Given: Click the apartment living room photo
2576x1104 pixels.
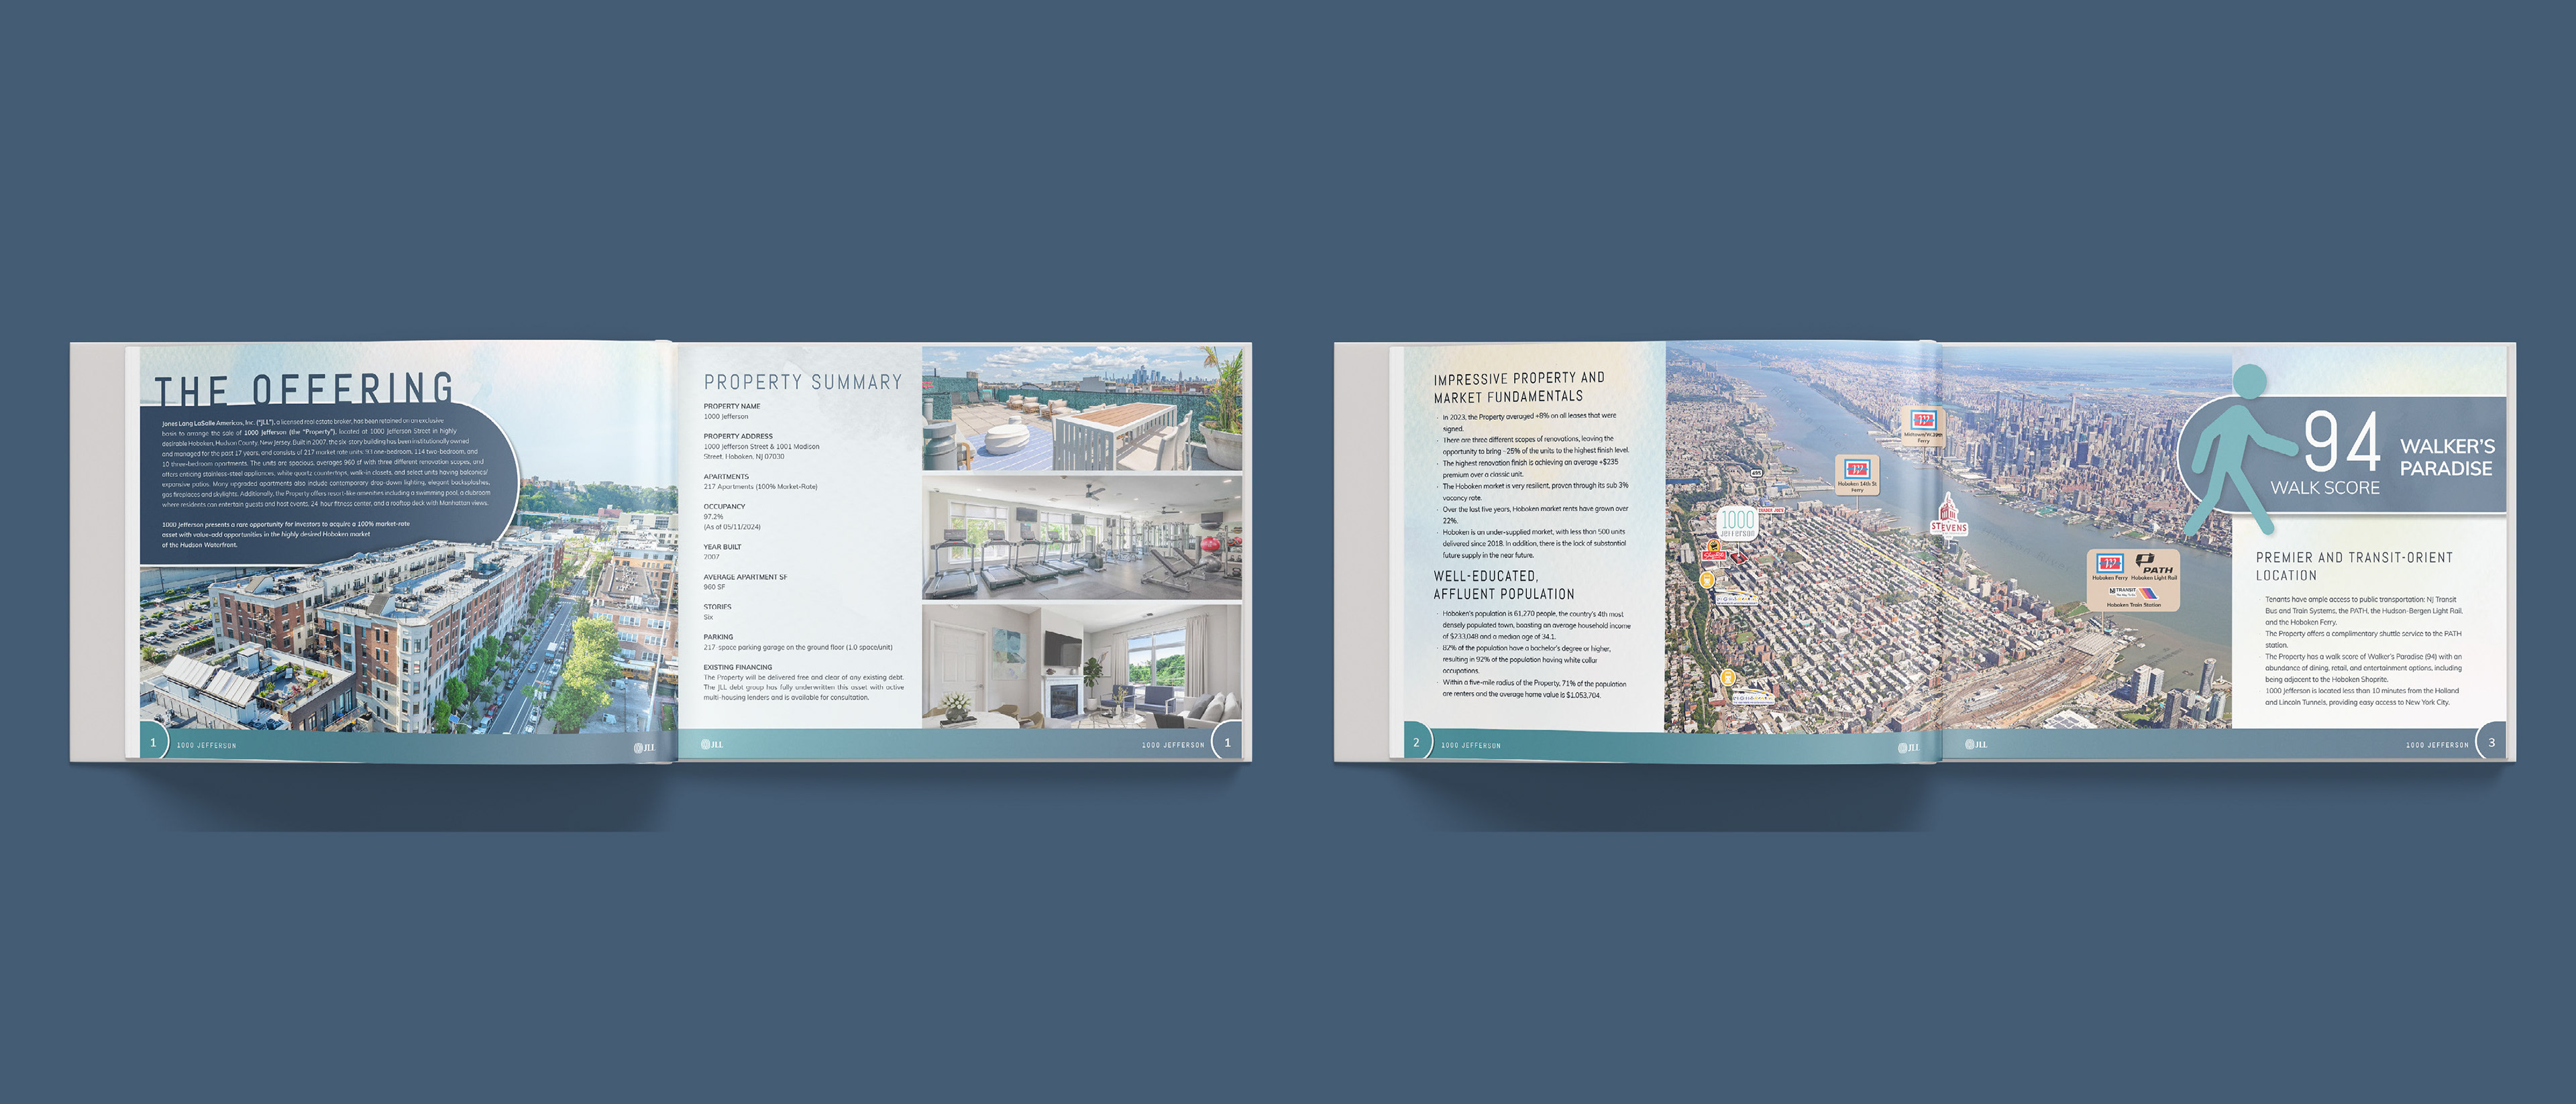Looking at the screenshot, I should [x=1081, y=665].
